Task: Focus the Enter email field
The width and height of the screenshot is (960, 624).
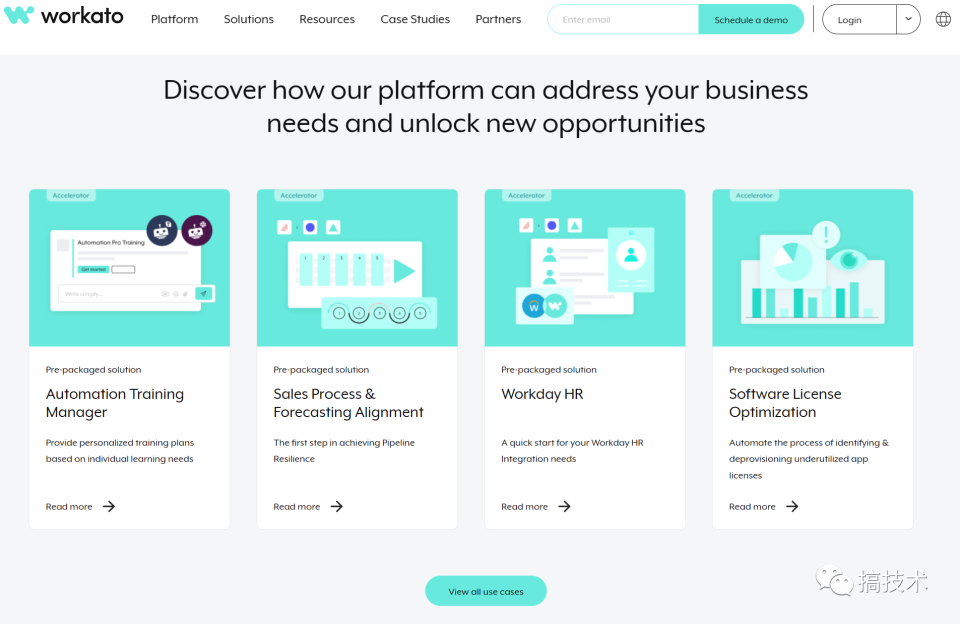Action: coord(623,20)
